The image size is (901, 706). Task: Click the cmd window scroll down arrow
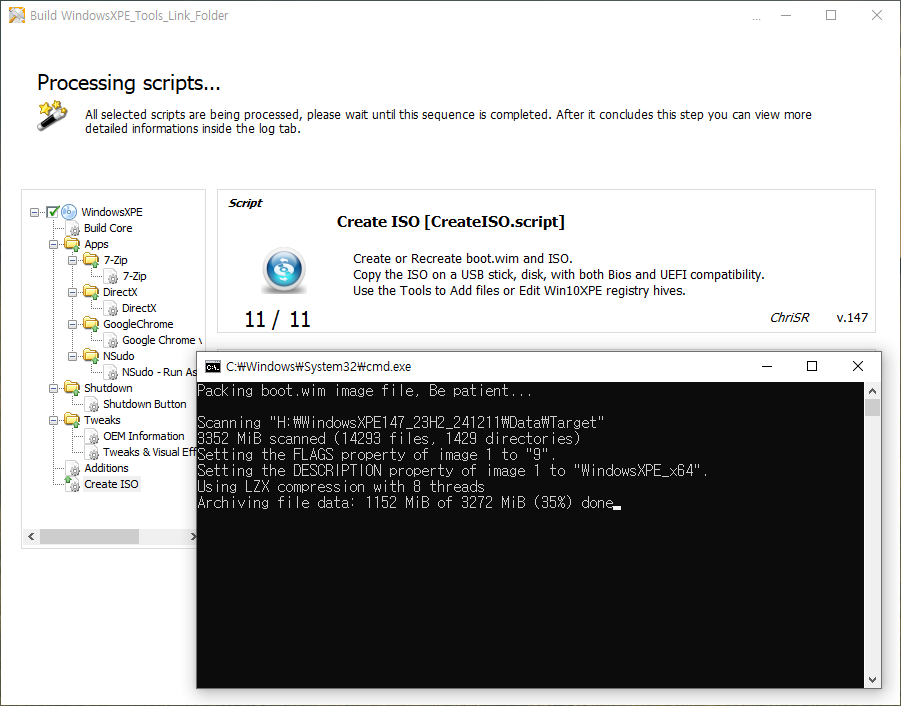[x=872, y=680]
